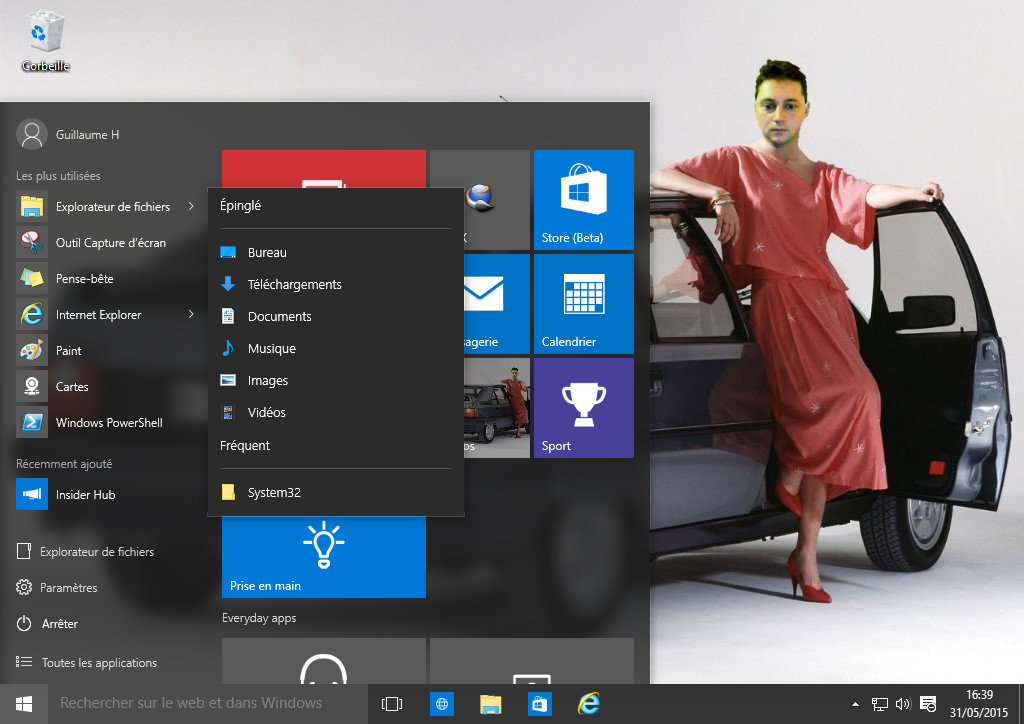Click the Task View taskbar button
The width and height of the screenshot is (1024, 724).
pyautogui.click(x=392, y=704)
